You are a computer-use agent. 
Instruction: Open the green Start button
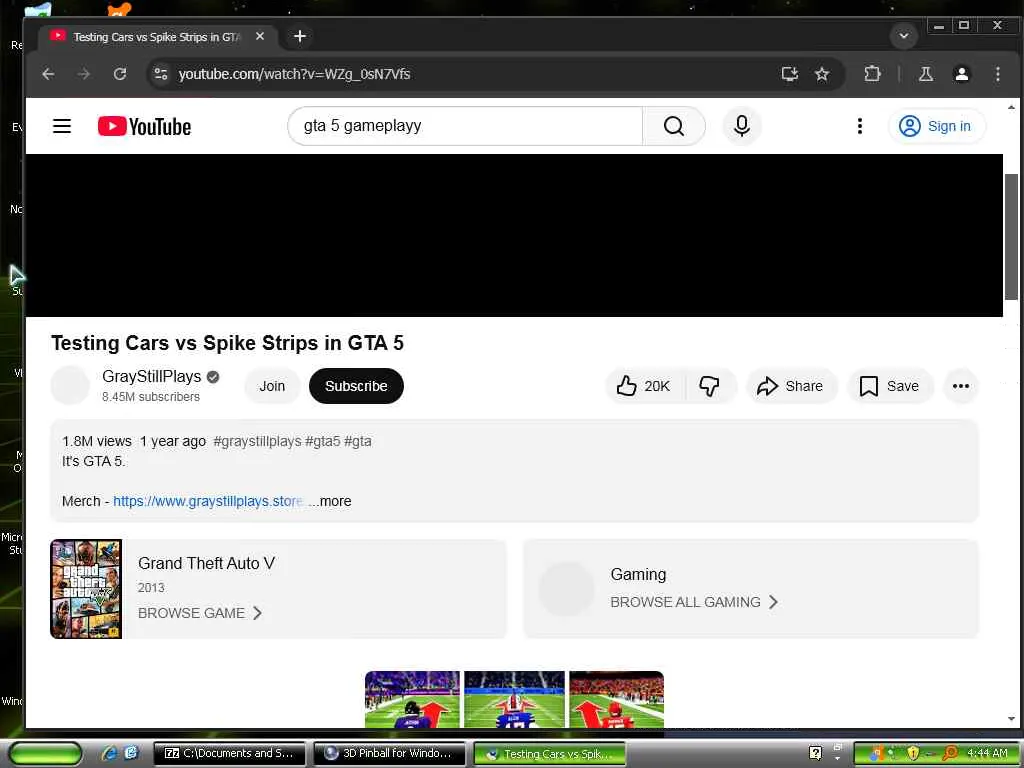45,754
